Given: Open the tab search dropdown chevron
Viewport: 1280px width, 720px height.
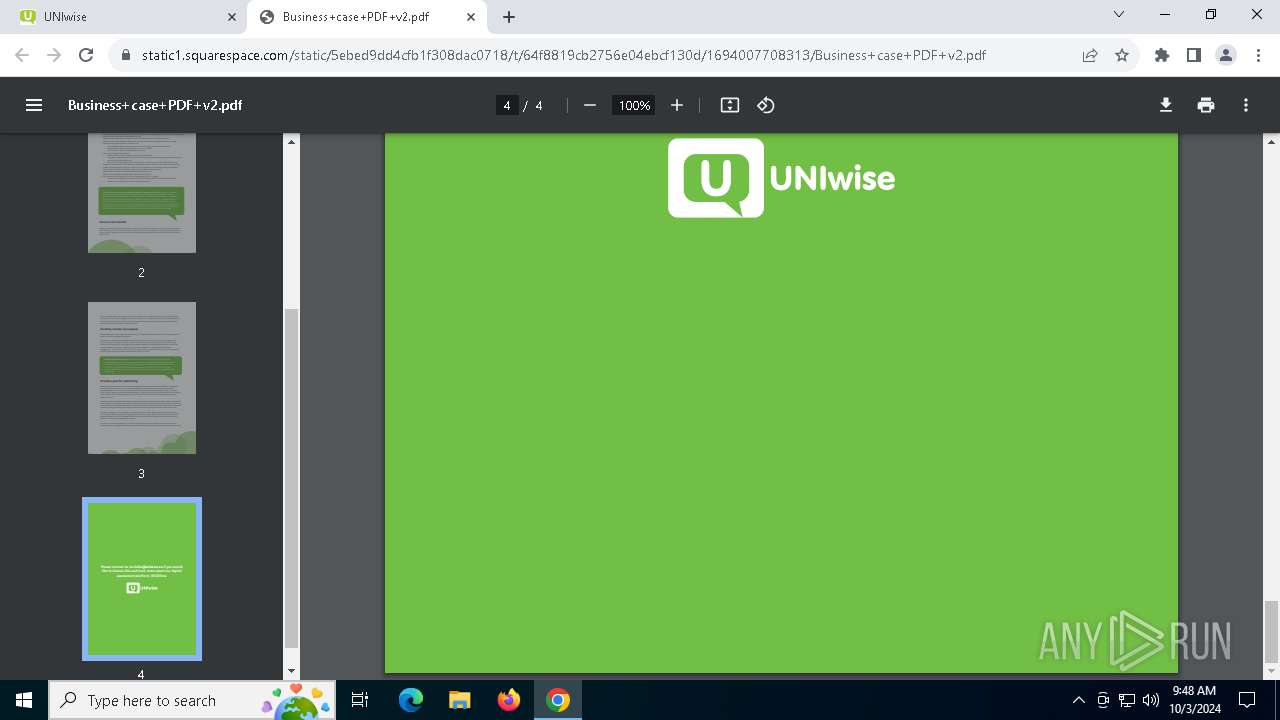Looking at the screenshot, I should pyautogui.click(x=1119, y=15).
